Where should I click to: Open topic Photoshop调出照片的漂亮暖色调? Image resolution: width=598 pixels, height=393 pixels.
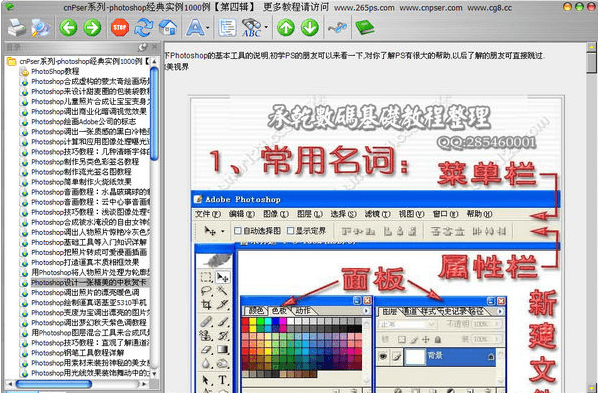[x=85, y=292]
